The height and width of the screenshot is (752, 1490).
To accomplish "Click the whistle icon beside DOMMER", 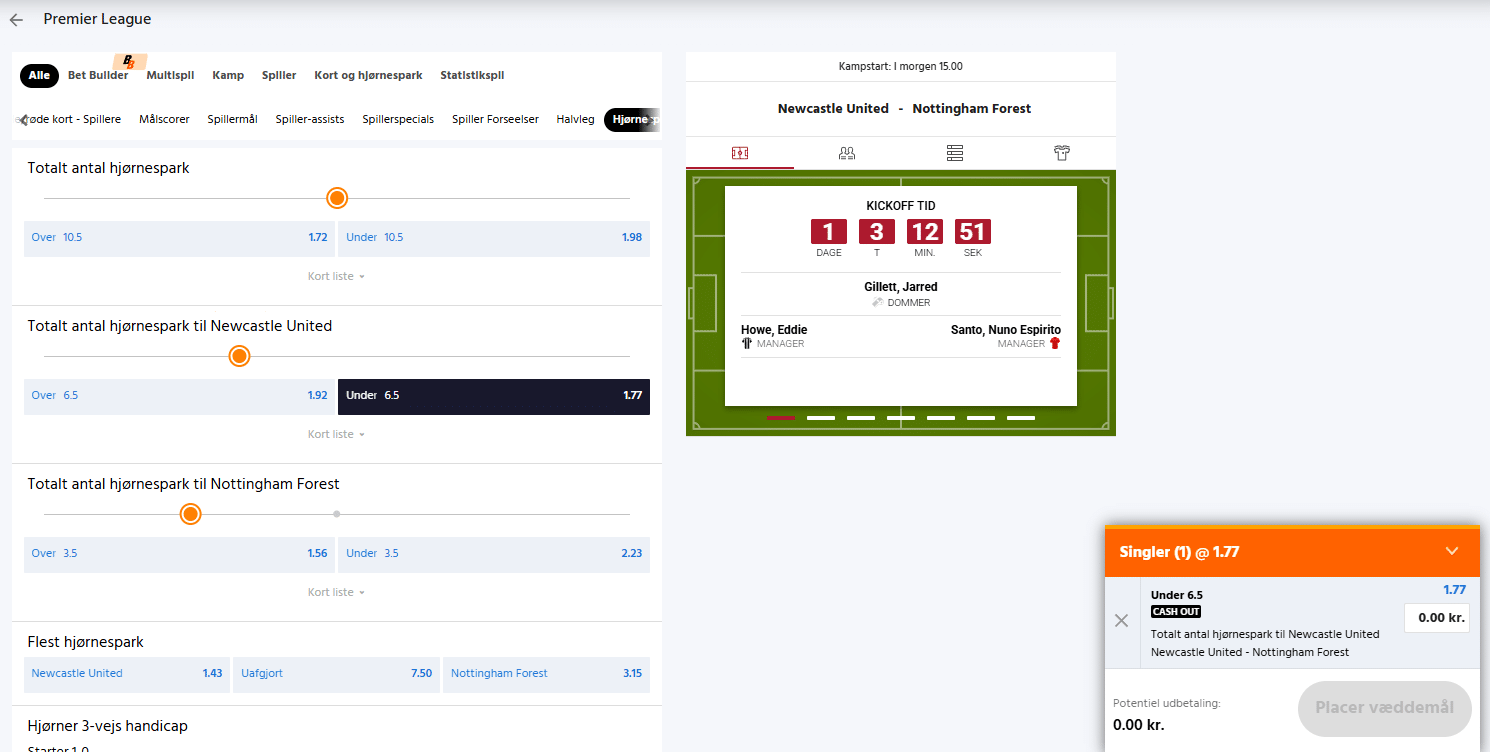I will (x=877, y=302).
